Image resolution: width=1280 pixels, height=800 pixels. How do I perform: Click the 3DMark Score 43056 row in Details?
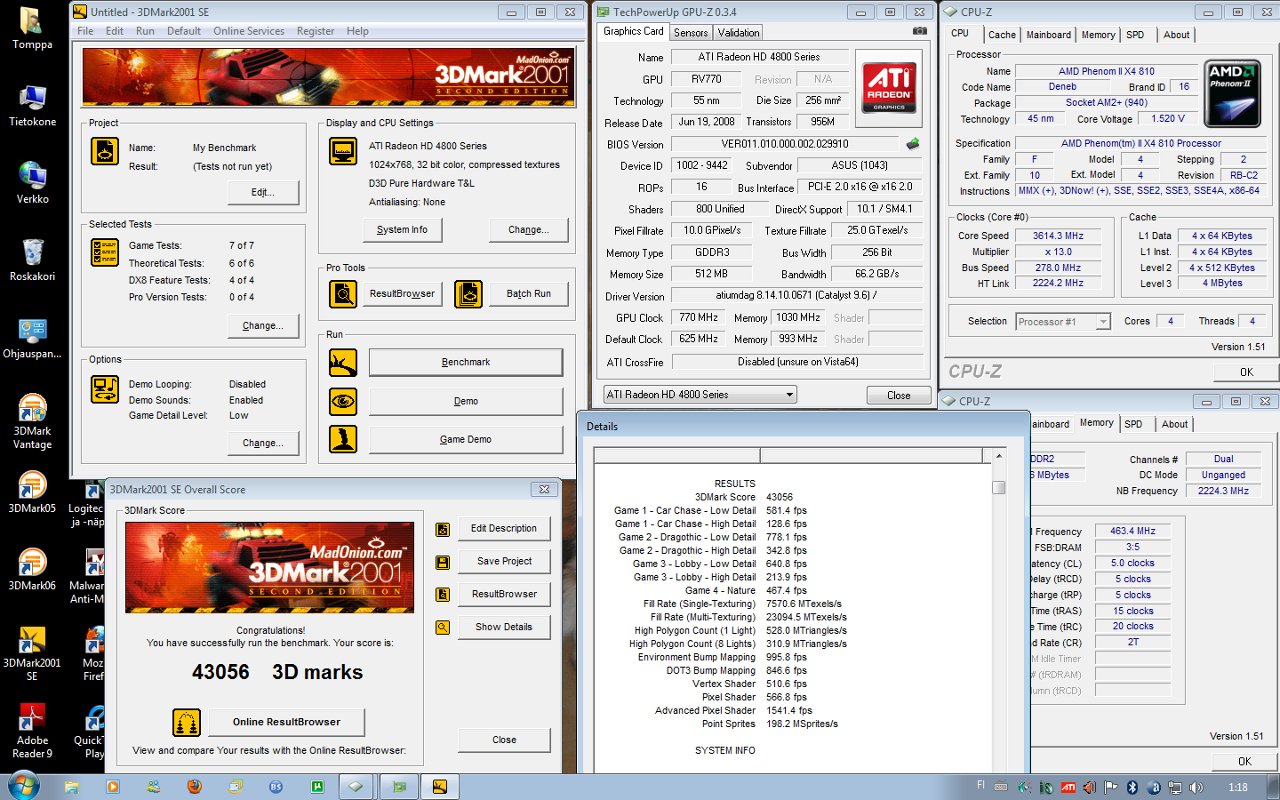coord(742,497)
